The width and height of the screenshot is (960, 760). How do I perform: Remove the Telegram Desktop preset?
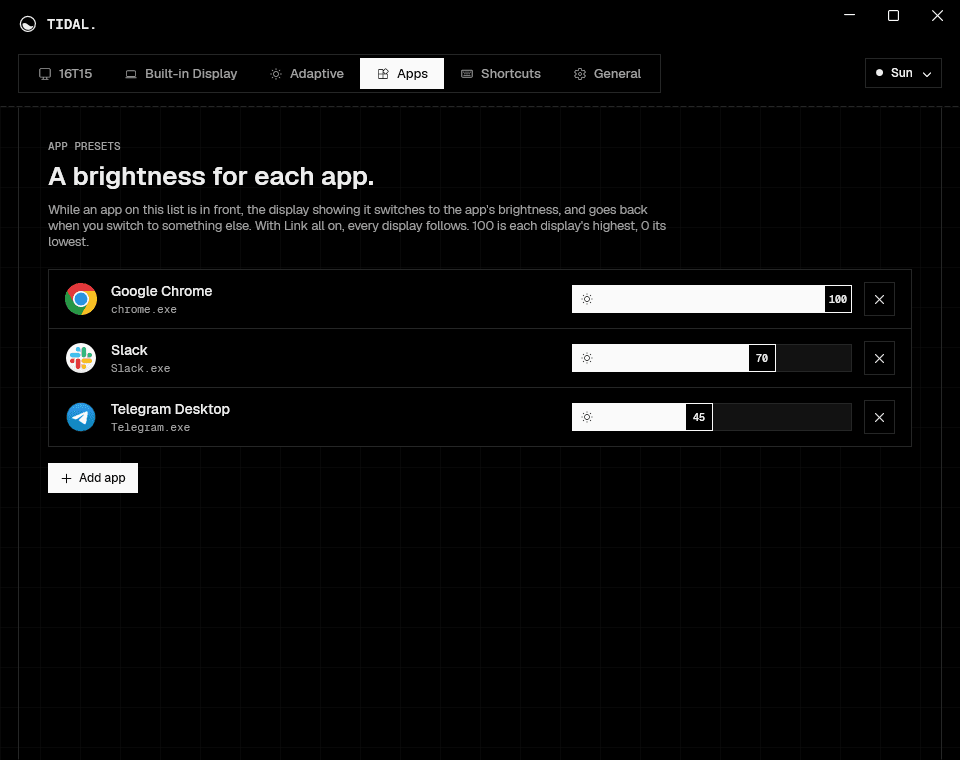click(879, 417)
